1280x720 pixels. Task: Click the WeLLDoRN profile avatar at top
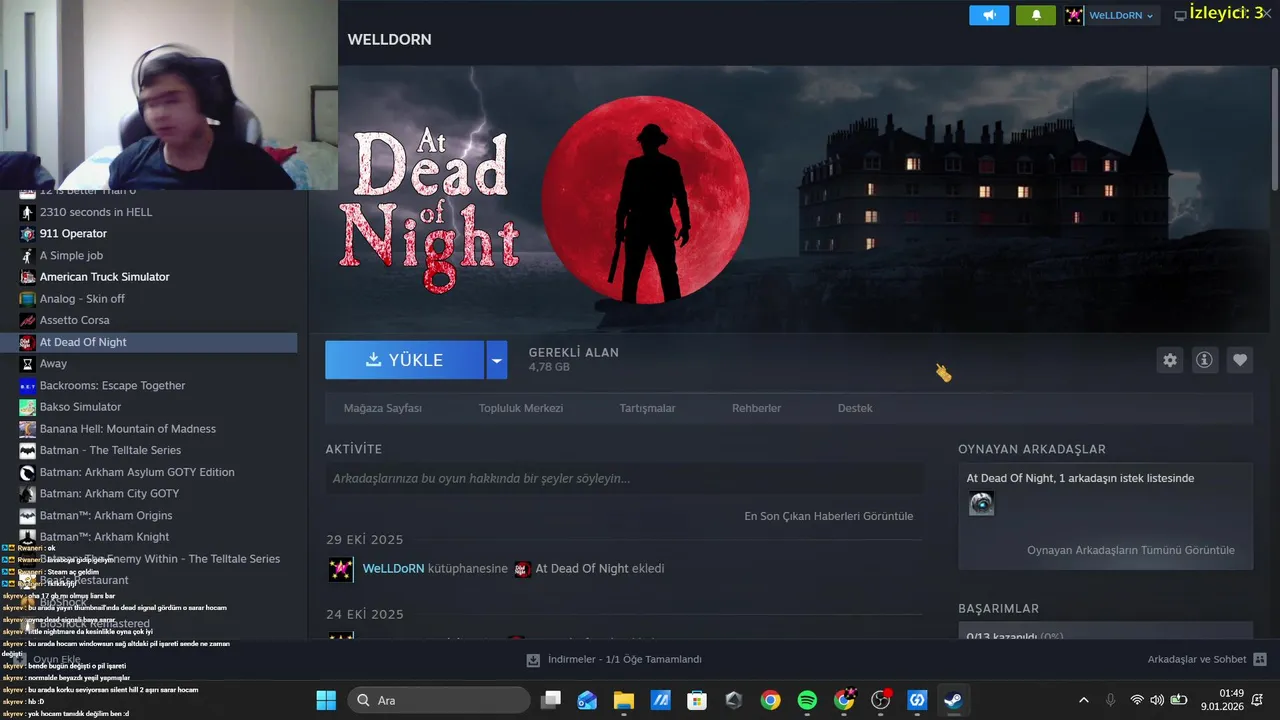click(x=1074, y=15)
